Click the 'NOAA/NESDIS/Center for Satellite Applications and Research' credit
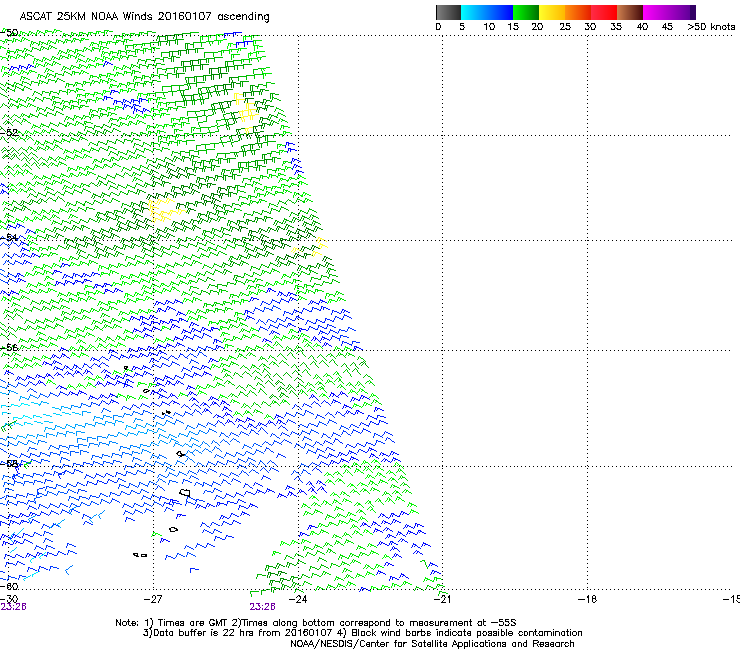The width and height of the screenshot is (740, 650). [x=432, y=644]
